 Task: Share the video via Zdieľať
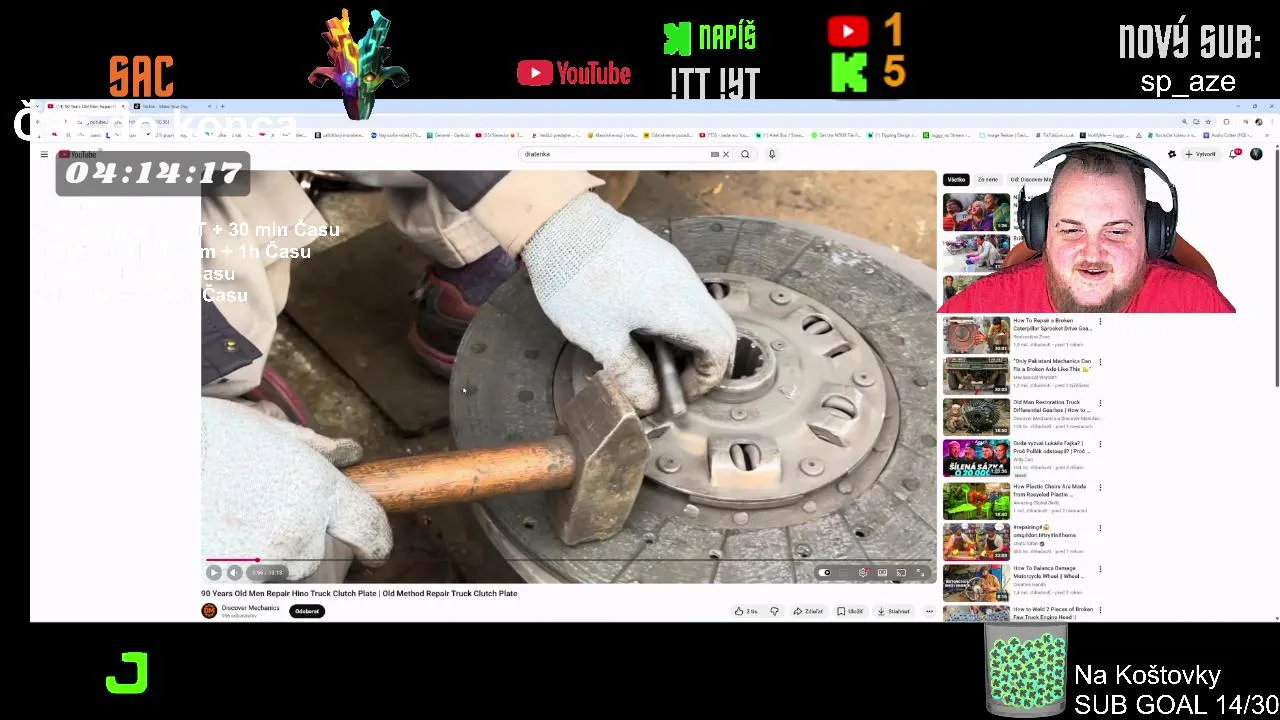click(x=808, y=611)
